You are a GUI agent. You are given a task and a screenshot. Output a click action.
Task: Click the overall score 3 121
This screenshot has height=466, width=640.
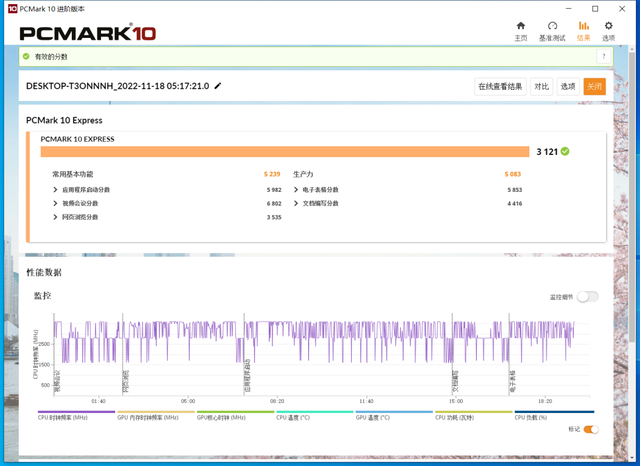[x=547, y=152]
